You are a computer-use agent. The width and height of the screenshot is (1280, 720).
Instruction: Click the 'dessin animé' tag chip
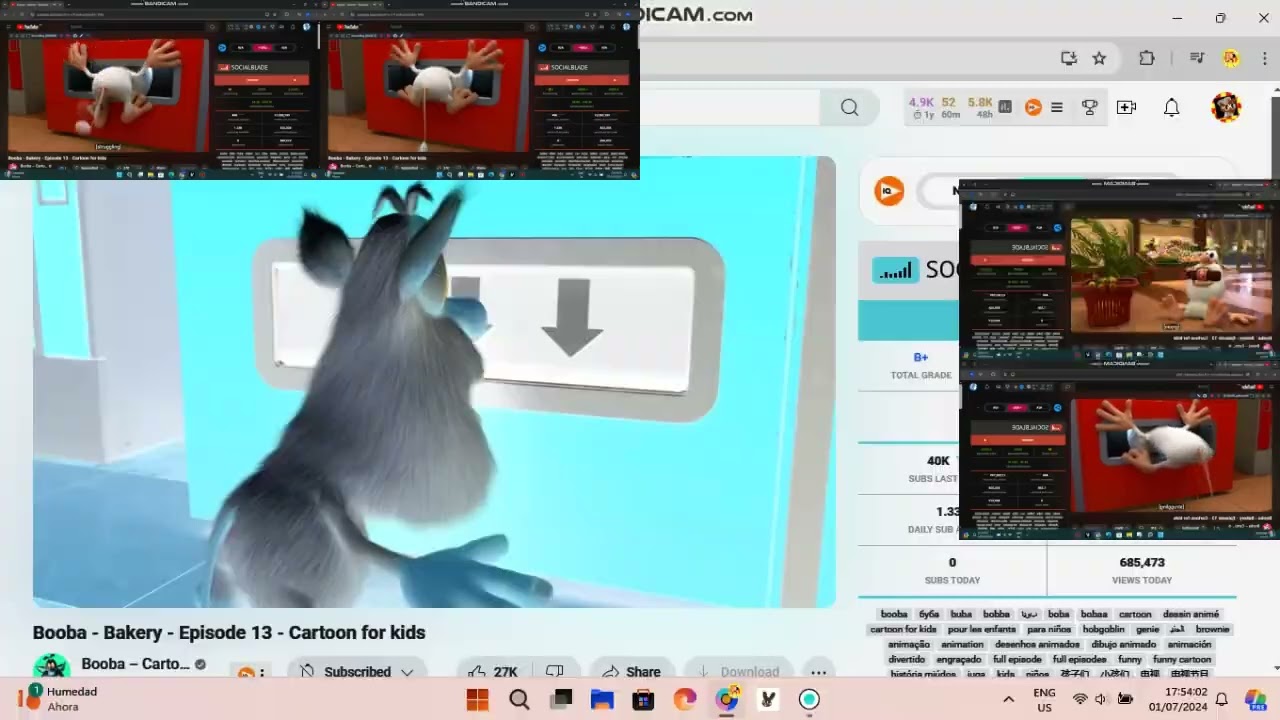1191,614
